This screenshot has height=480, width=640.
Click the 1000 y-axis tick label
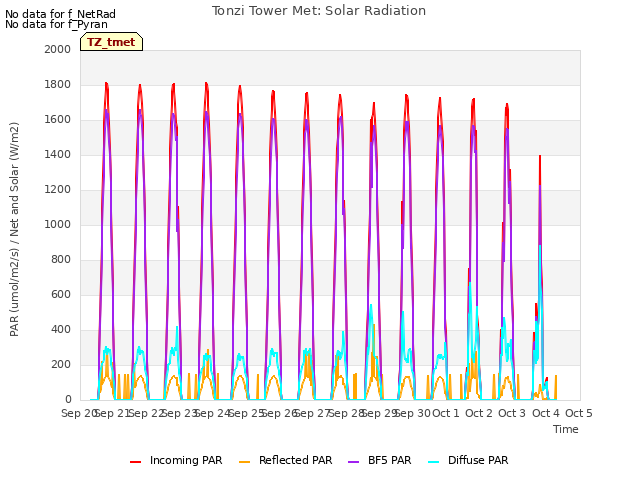click(58, 224)
